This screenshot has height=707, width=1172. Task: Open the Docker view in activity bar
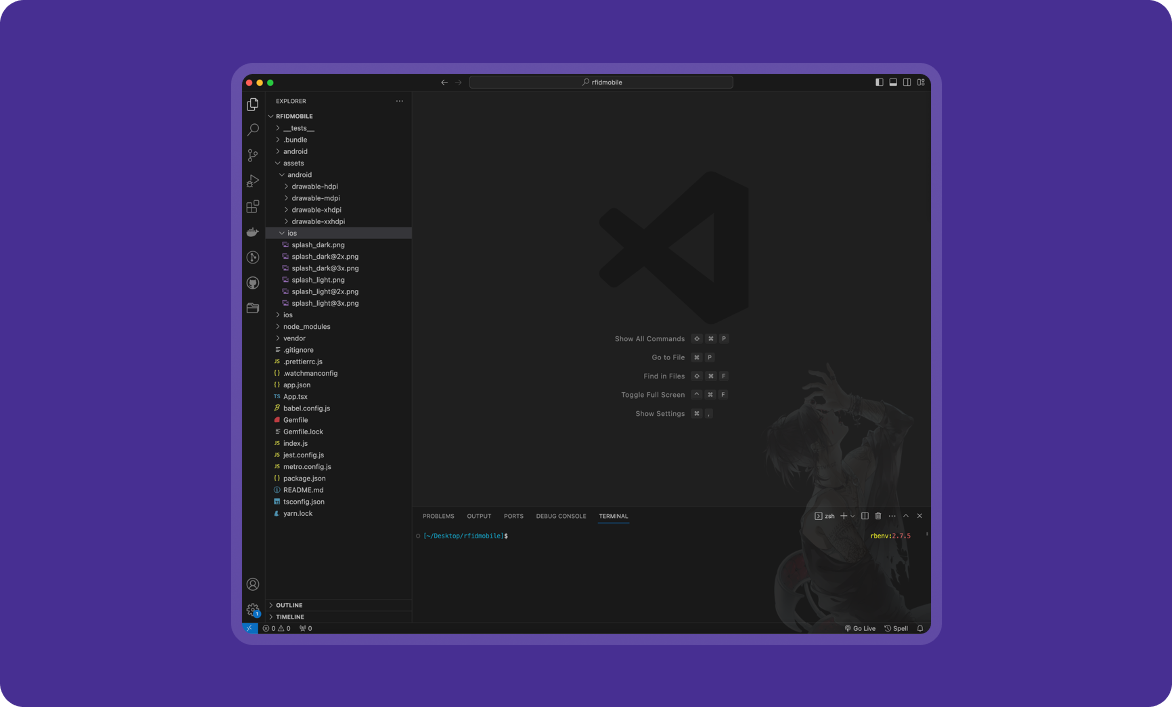click(x=253, y=232)
